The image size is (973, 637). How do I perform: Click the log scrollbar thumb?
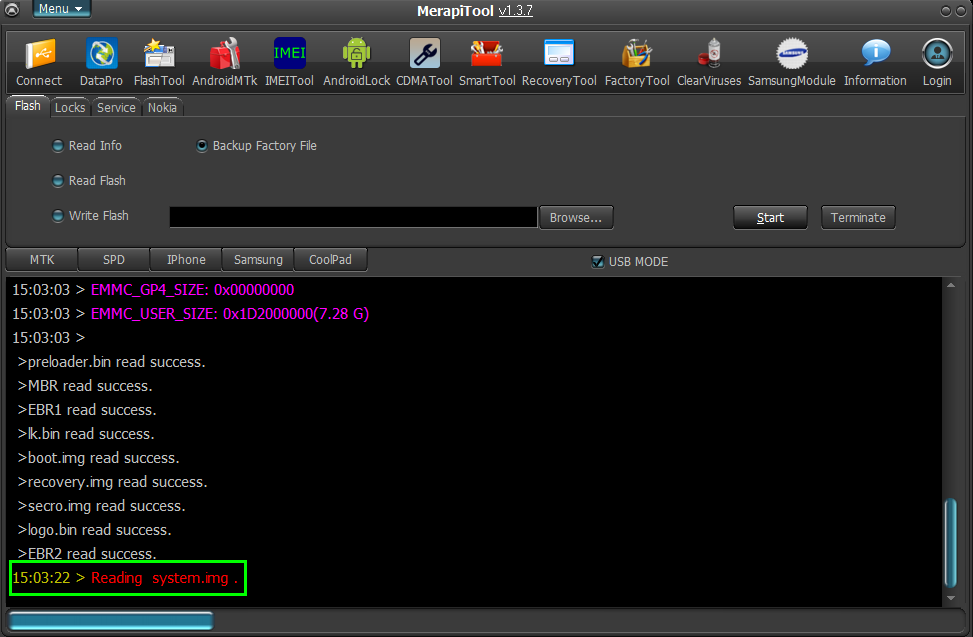click(x=951, y=542)
